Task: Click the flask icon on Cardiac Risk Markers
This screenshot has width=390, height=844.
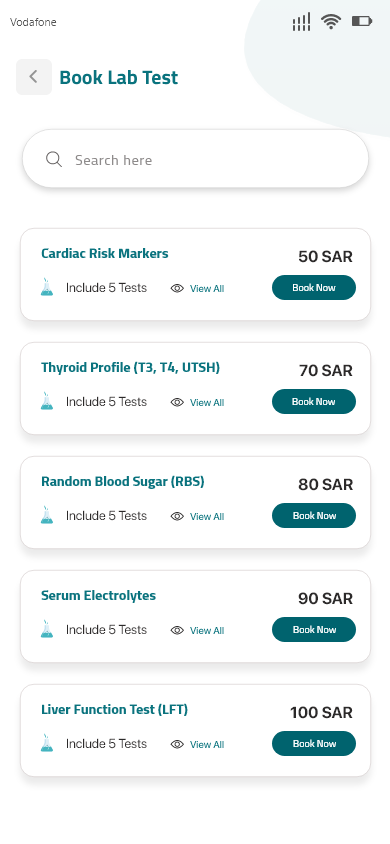Action: point(47,287)
